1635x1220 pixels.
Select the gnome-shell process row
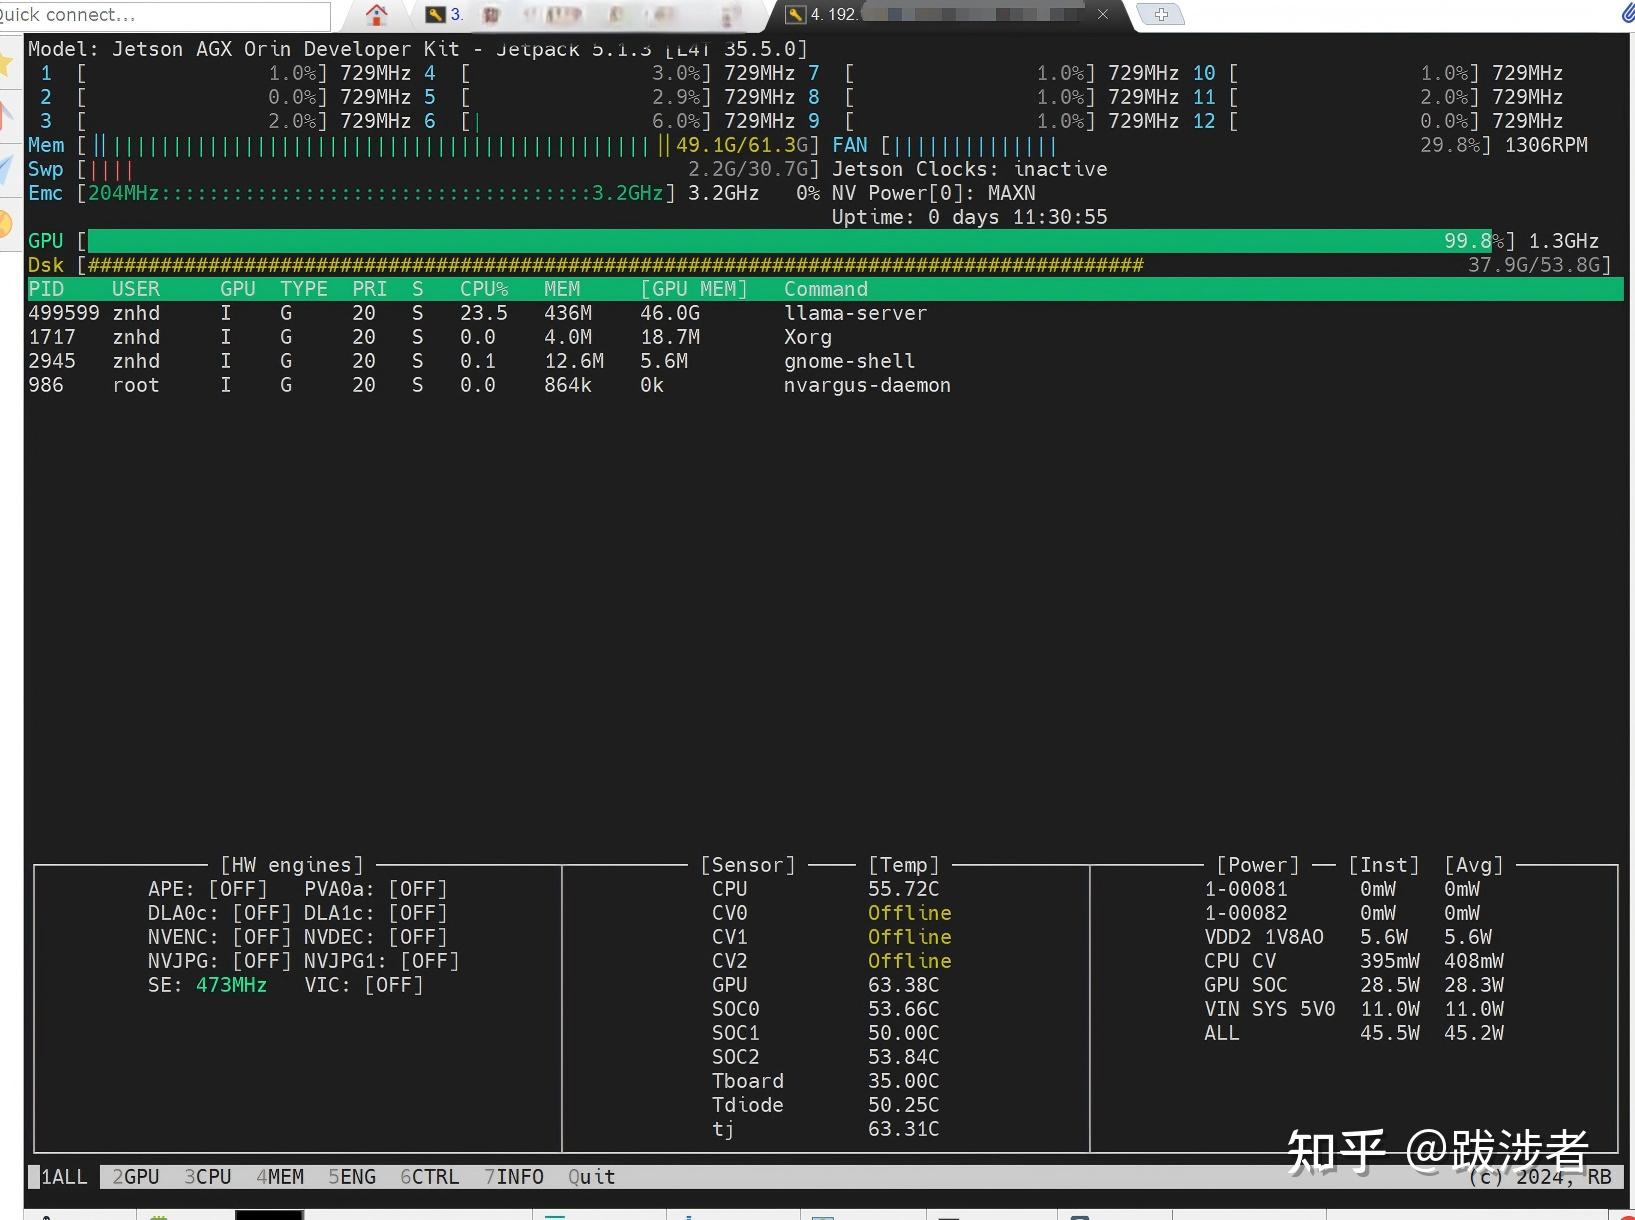coord(825,361)
